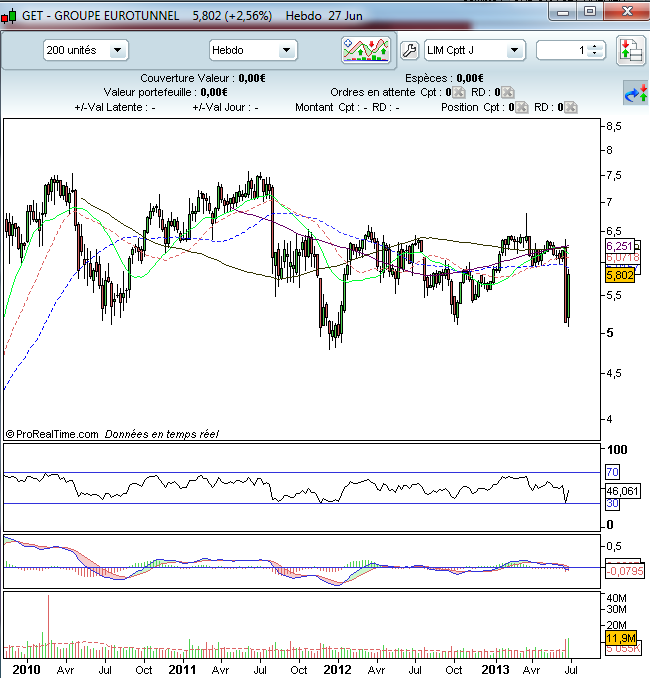Click the 2012 year label on time axis
Viewport: 650px width, 678px height.
tap(337, 670)
